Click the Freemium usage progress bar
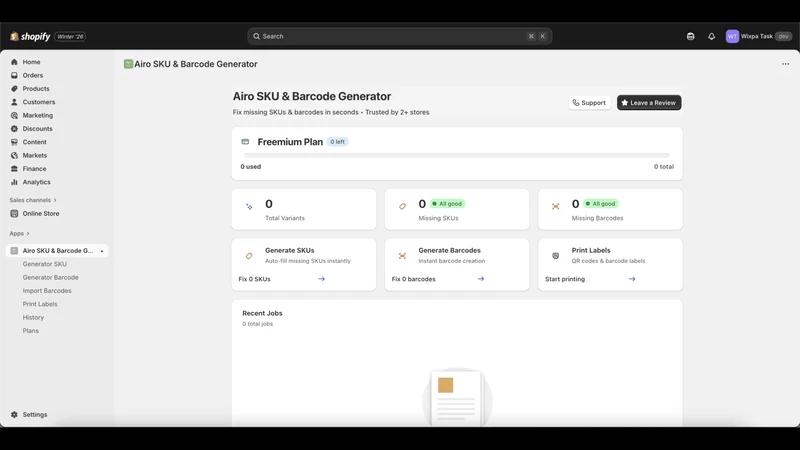 click(457, 155)
